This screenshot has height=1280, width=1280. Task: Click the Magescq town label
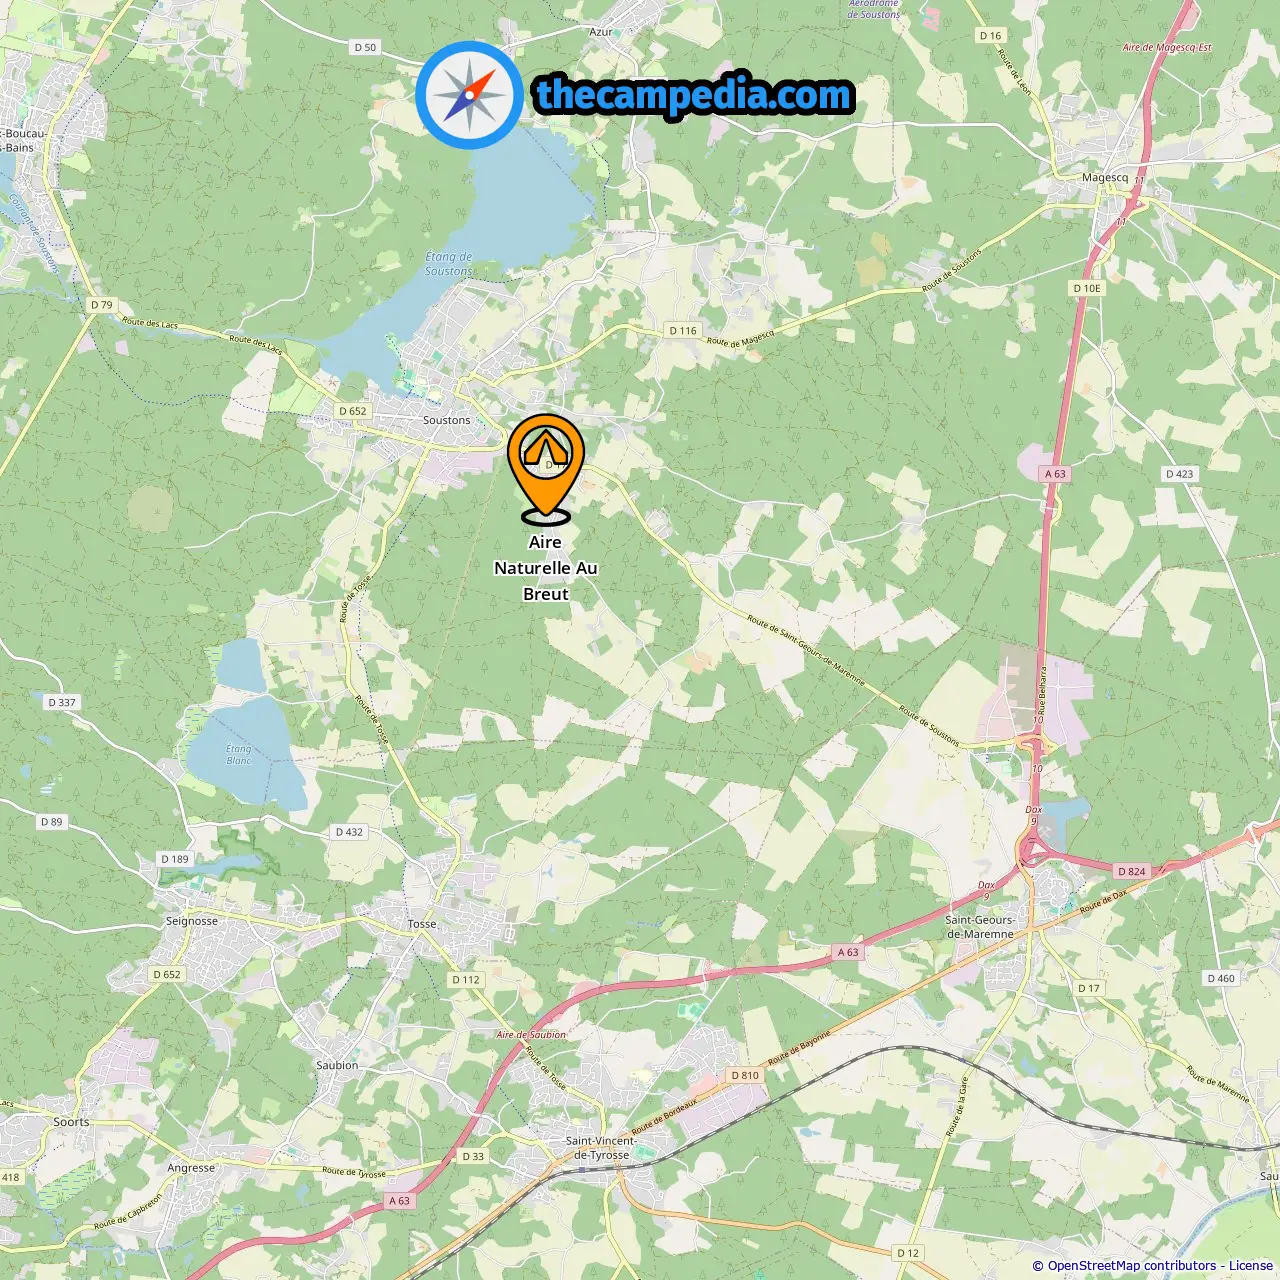[1105, 178]
